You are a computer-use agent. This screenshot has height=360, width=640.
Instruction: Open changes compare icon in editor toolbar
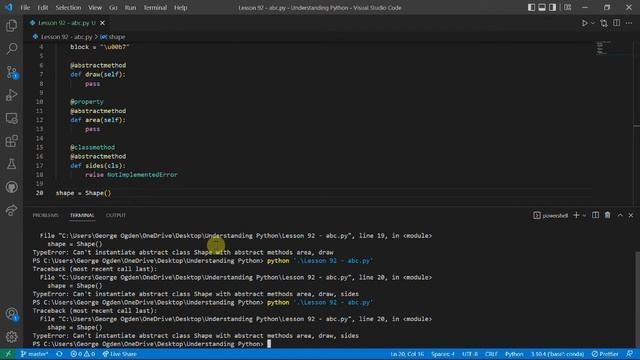[x=604, y=23]
